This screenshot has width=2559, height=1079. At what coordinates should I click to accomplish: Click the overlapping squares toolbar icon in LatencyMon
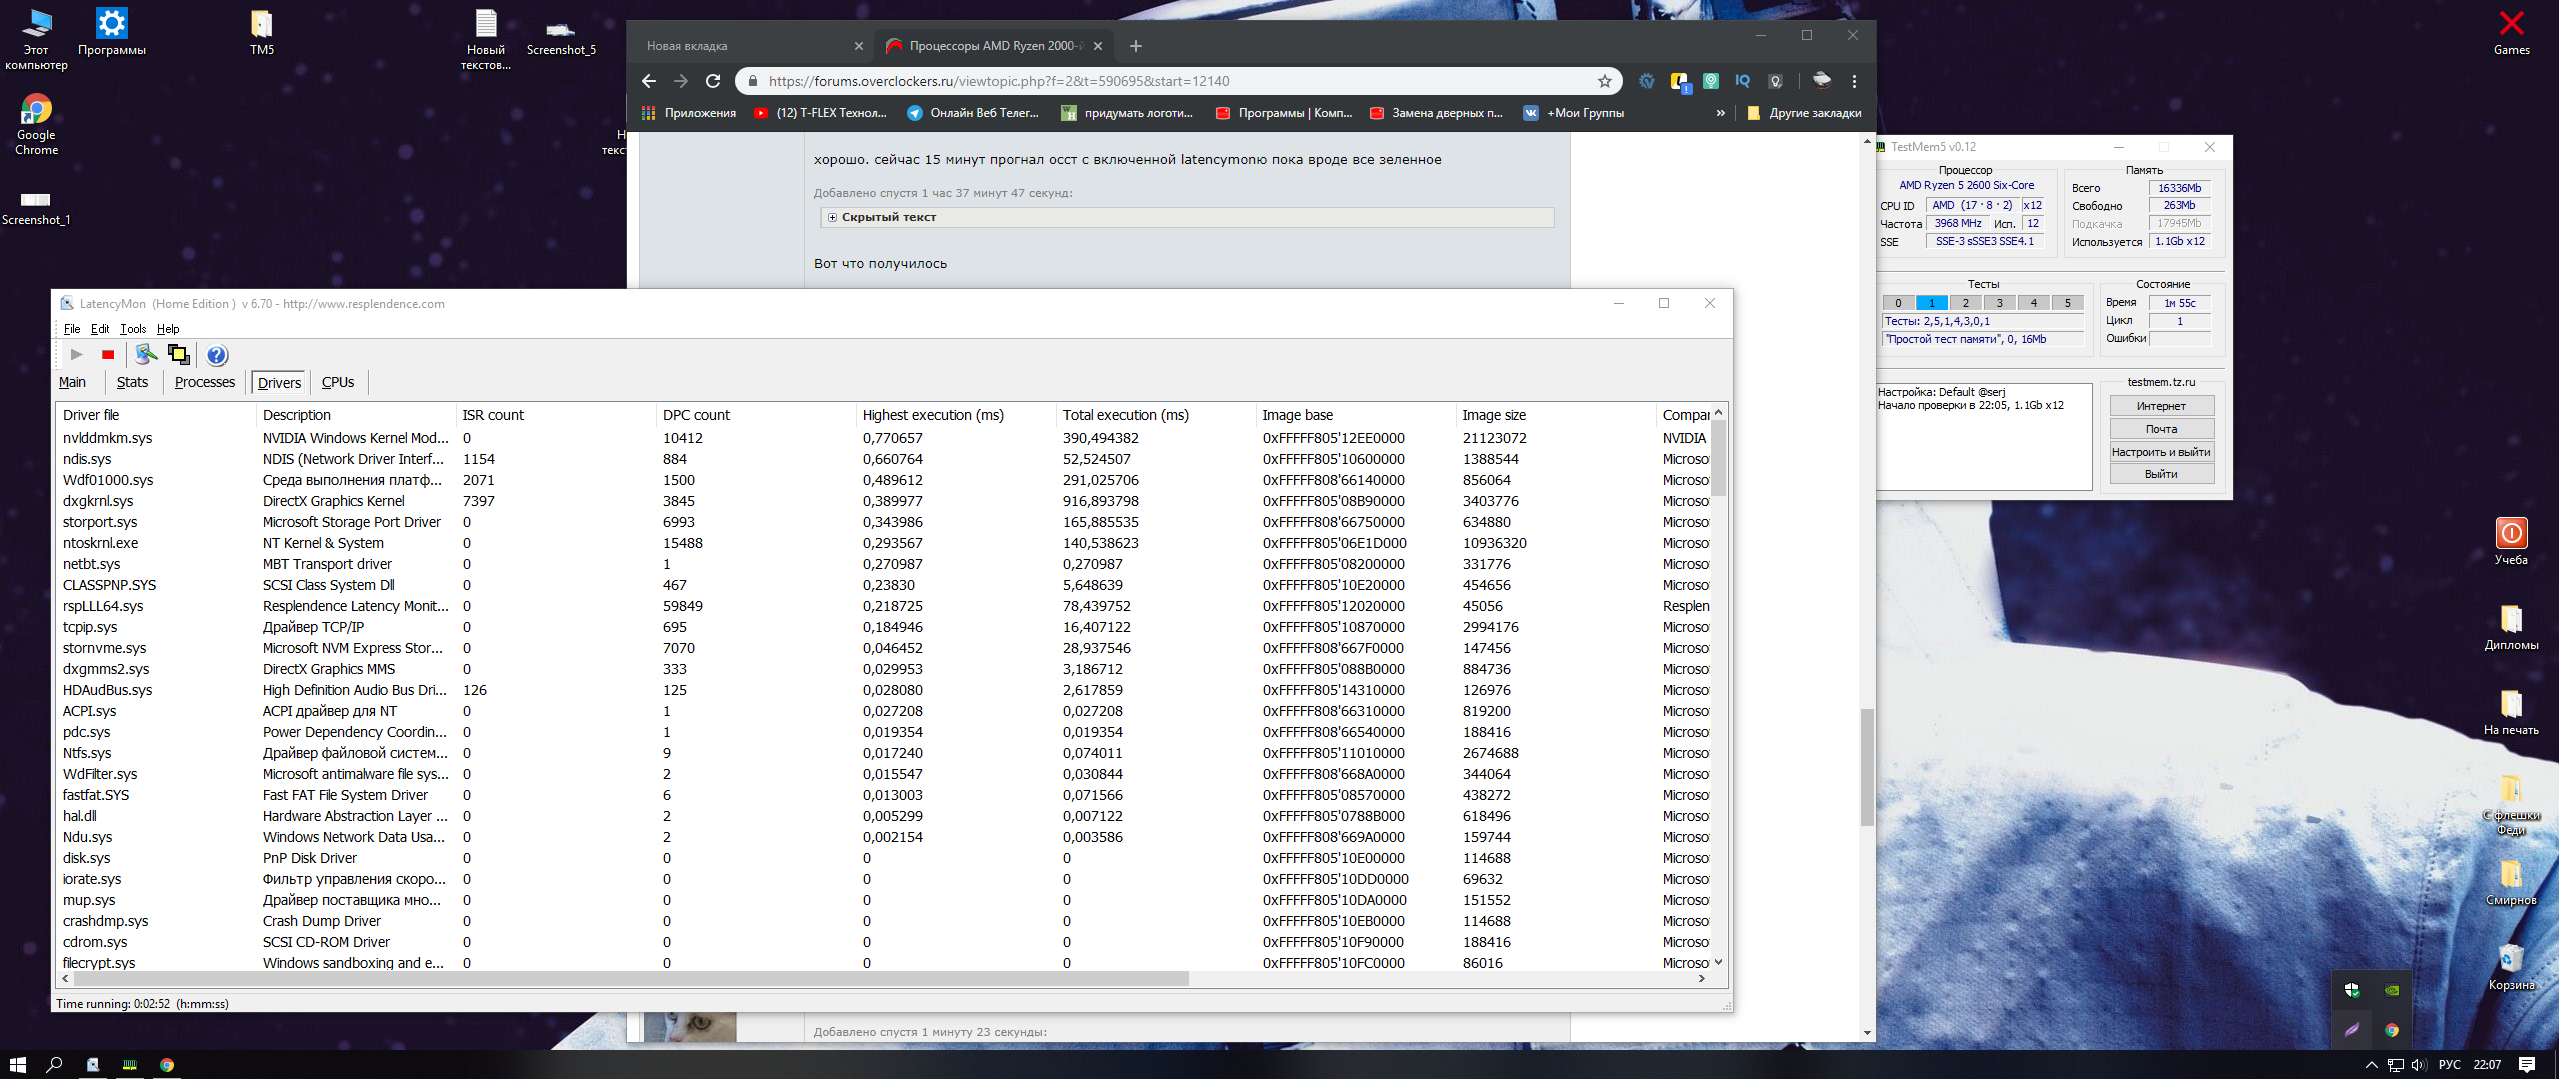pos(179,355)
